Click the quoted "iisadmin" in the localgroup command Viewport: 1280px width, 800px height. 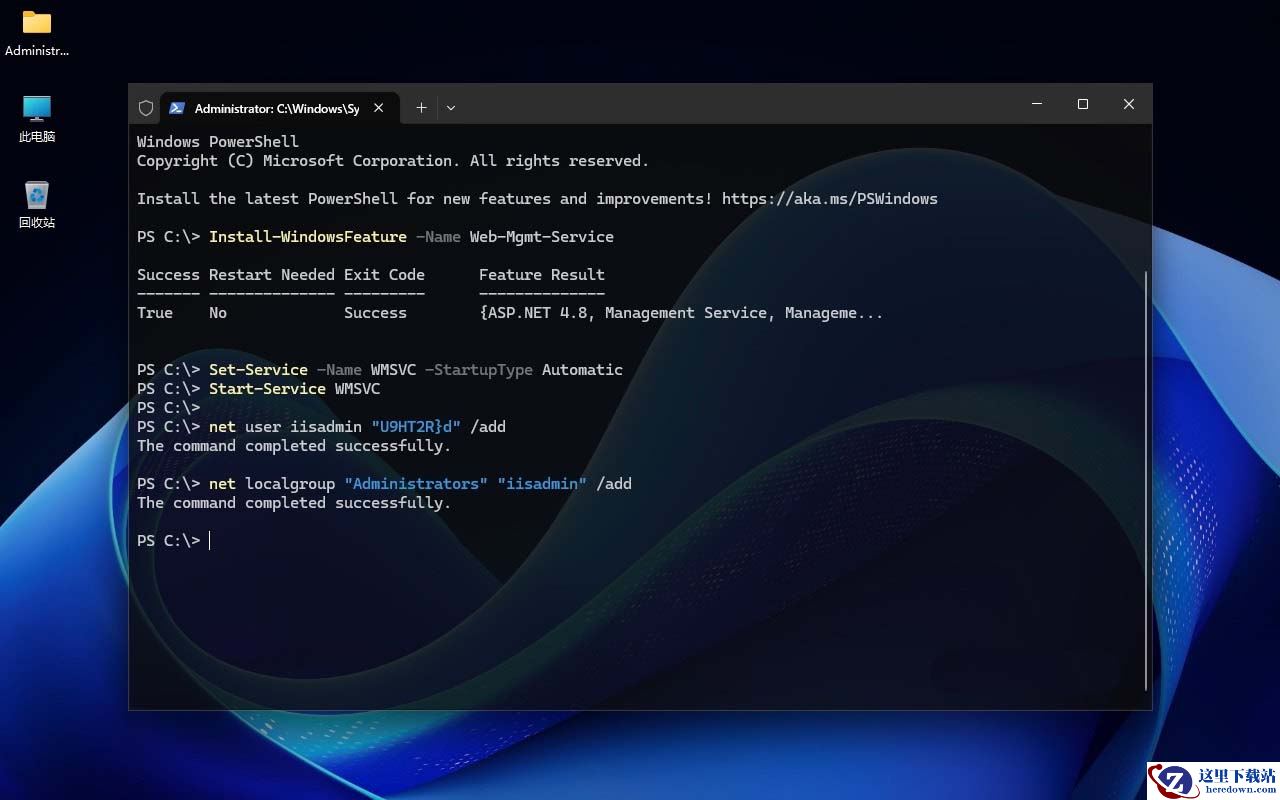542,484
